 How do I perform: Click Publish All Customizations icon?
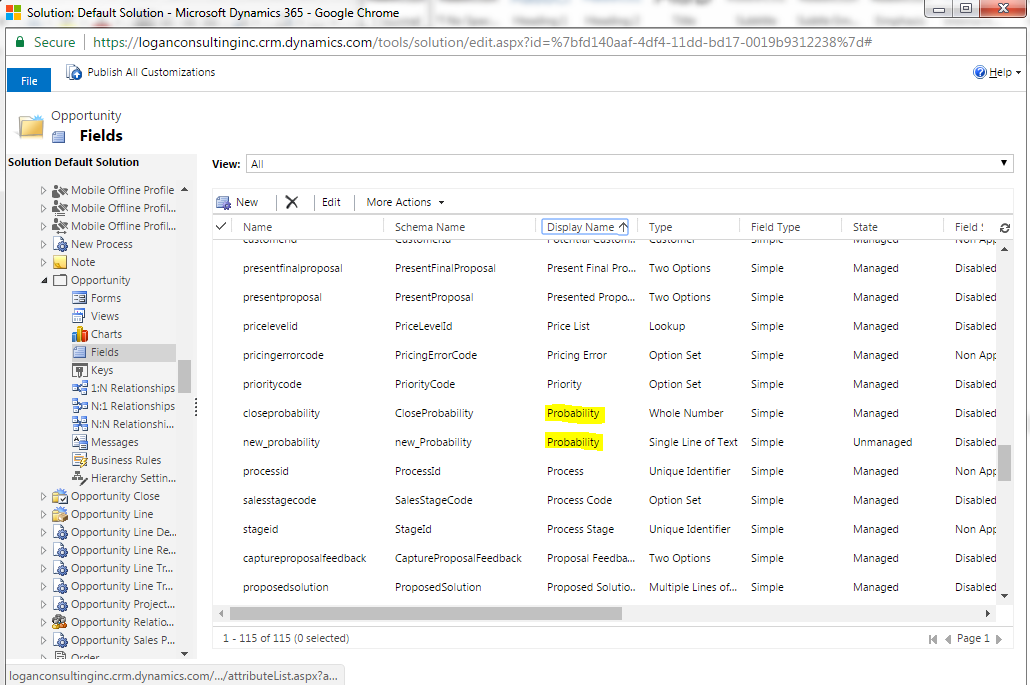coord(74,72)
